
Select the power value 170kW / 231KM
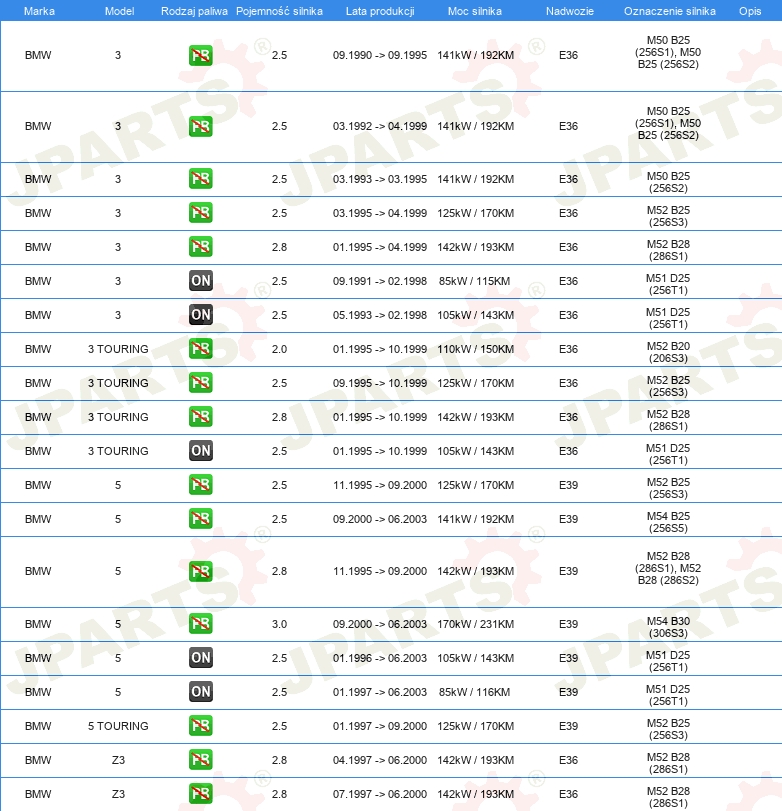476,624
